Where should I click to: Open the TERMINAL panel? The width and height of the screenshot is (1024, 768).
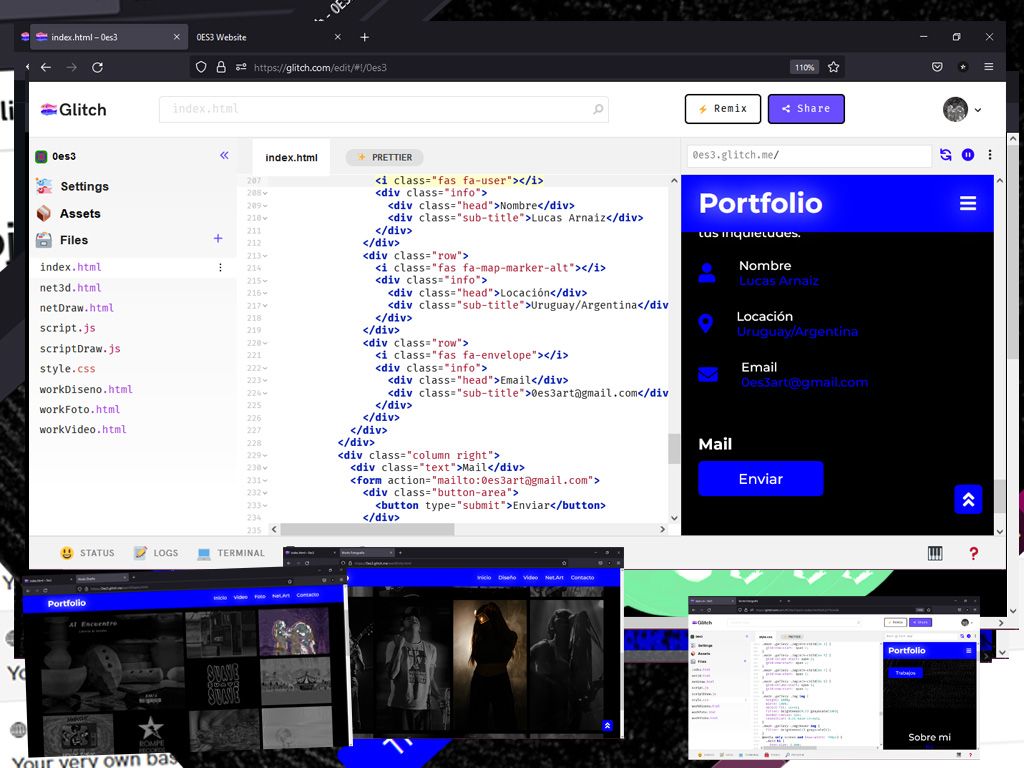tap(231, 553)
